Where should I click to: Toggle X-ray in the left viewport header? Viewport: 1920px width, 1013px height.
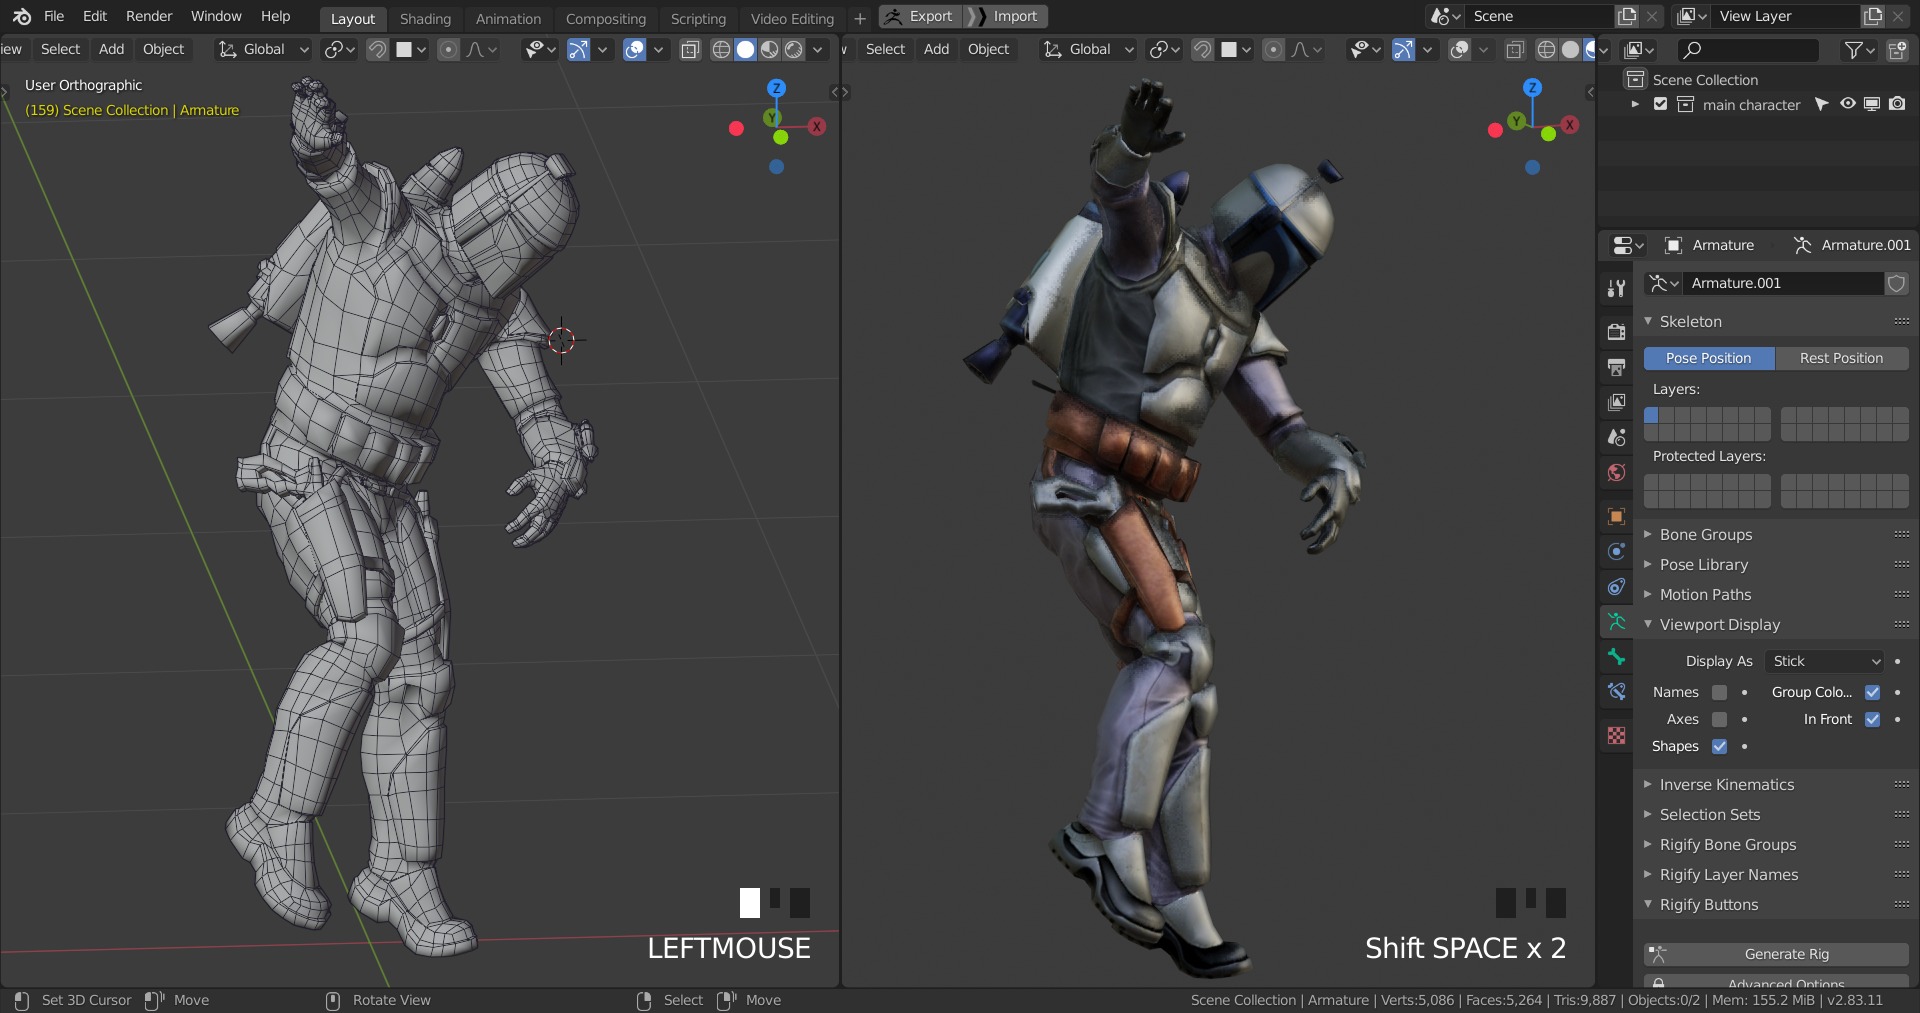[x=690, y=49]
